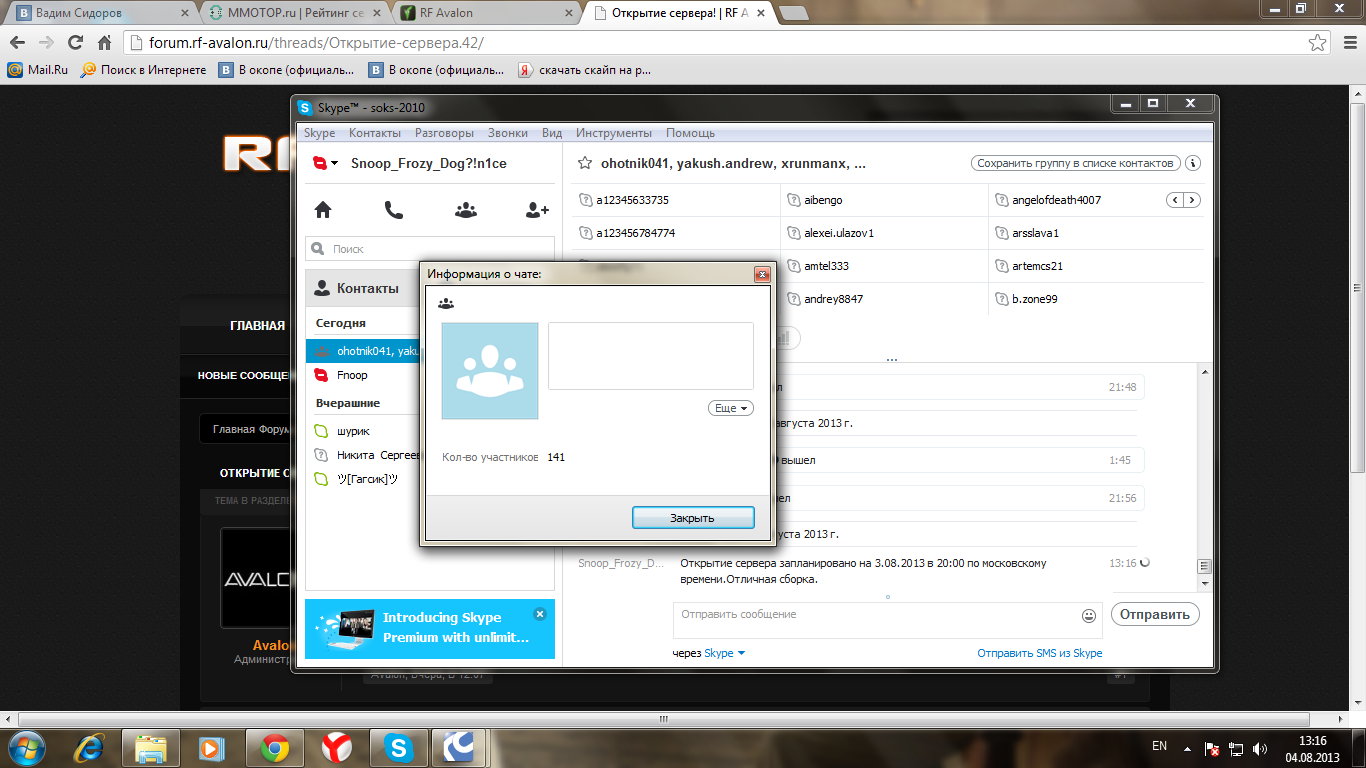Click the Skype chat scrollbar down arrow
Image resolution: width=1366 pixels, height=768 pixels.
pyautogui.click(x=1205, y=584)
